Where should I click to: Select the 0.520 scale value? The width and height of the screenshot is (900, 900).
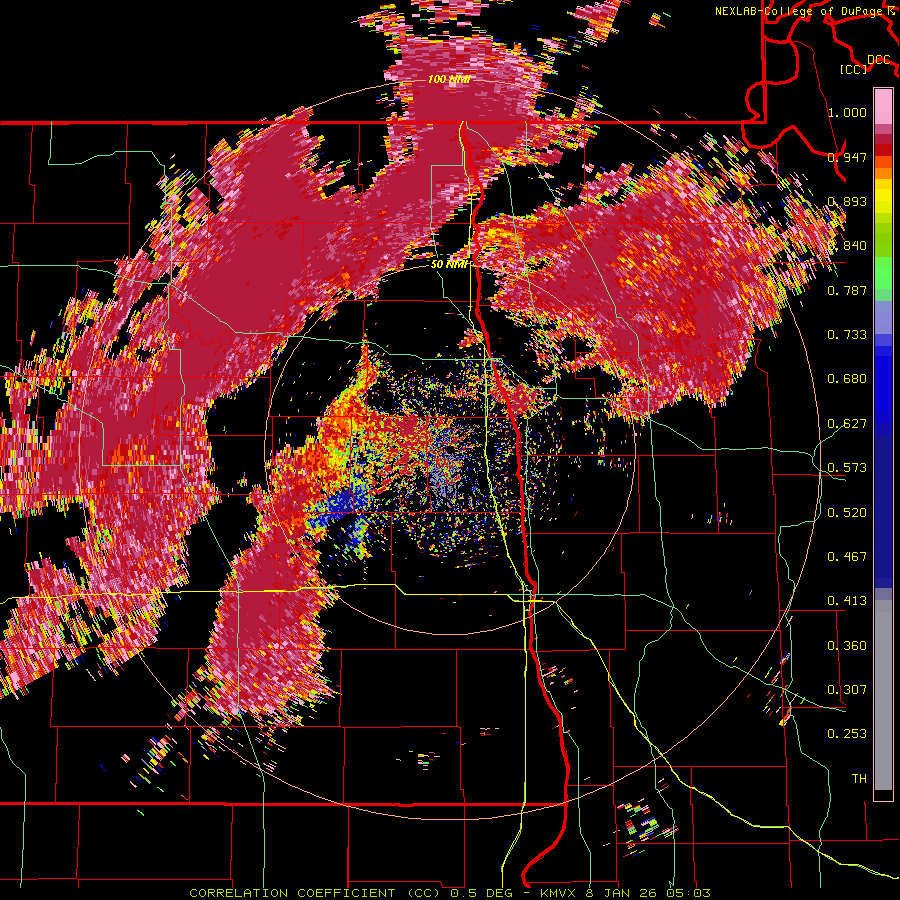point(847,513)
